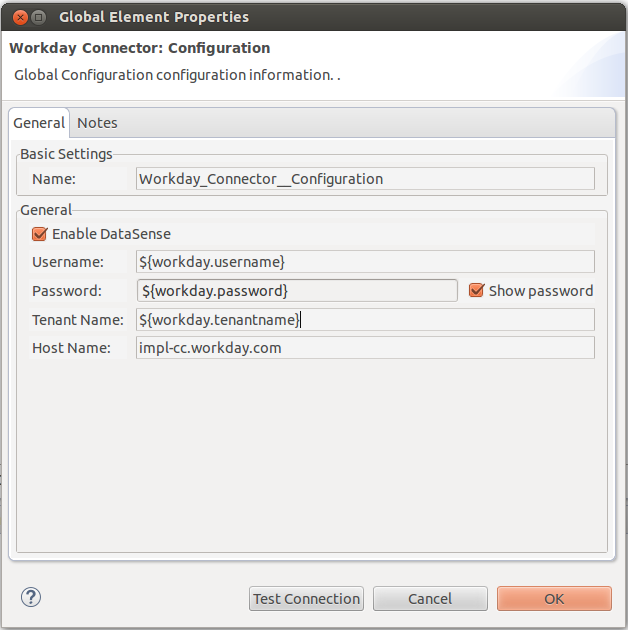The image size is (628, 630).
Task: Click into the Username field
Action: pyautogui.click(x=365, y=261)
